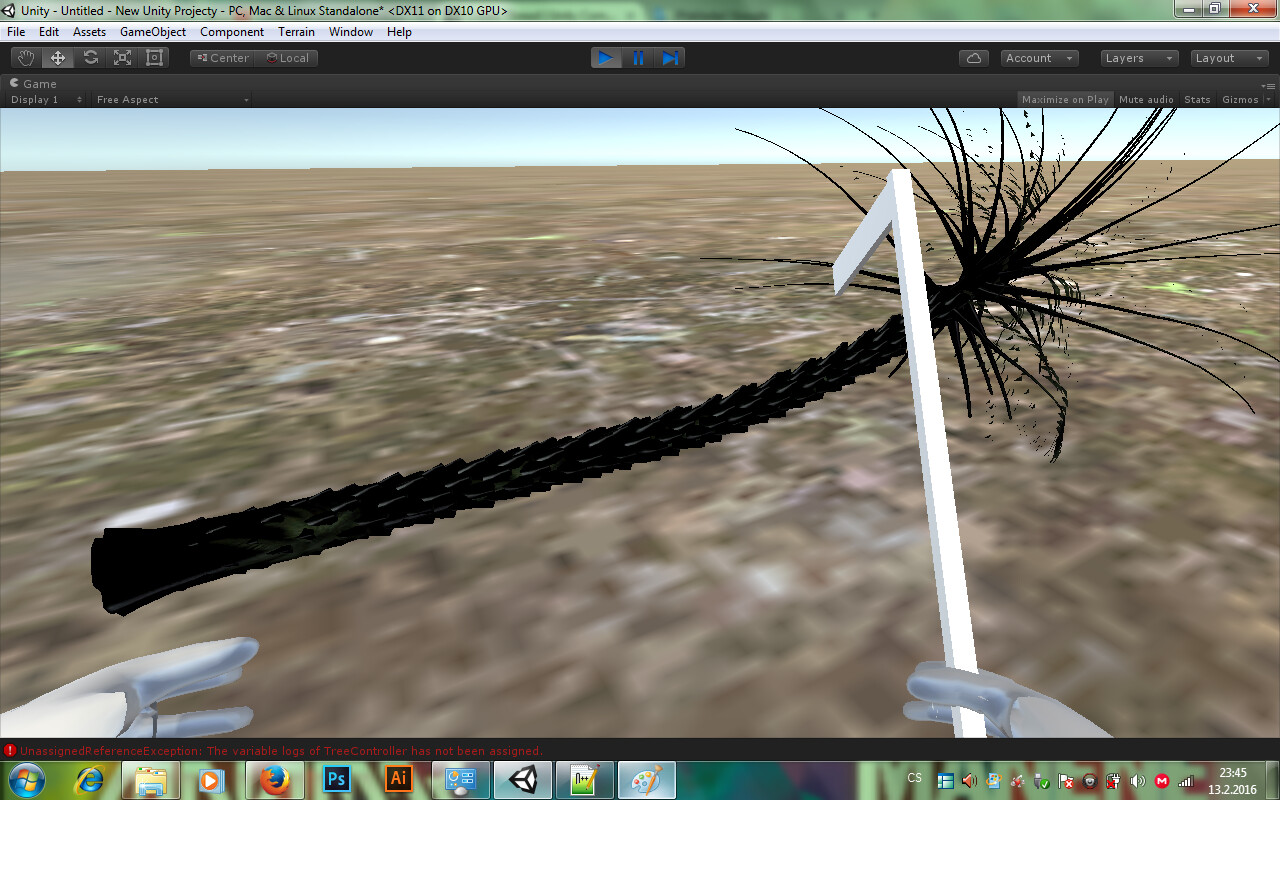
Task: Select the Move tool
Action: click(57, 57)
